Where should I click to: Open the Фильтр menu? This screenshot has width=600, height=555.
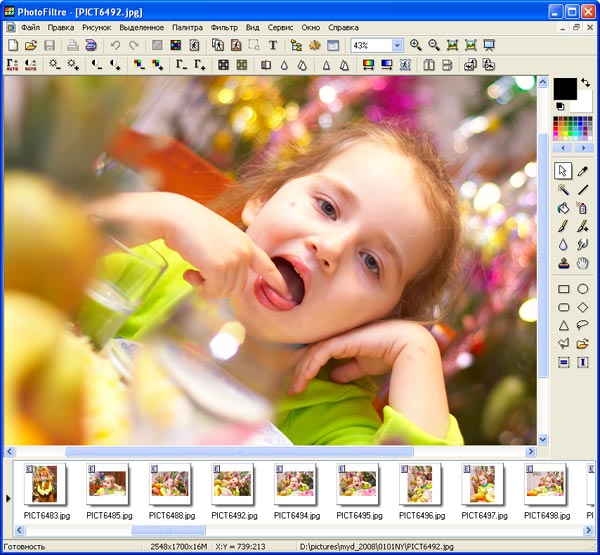[x=224, y=28]
